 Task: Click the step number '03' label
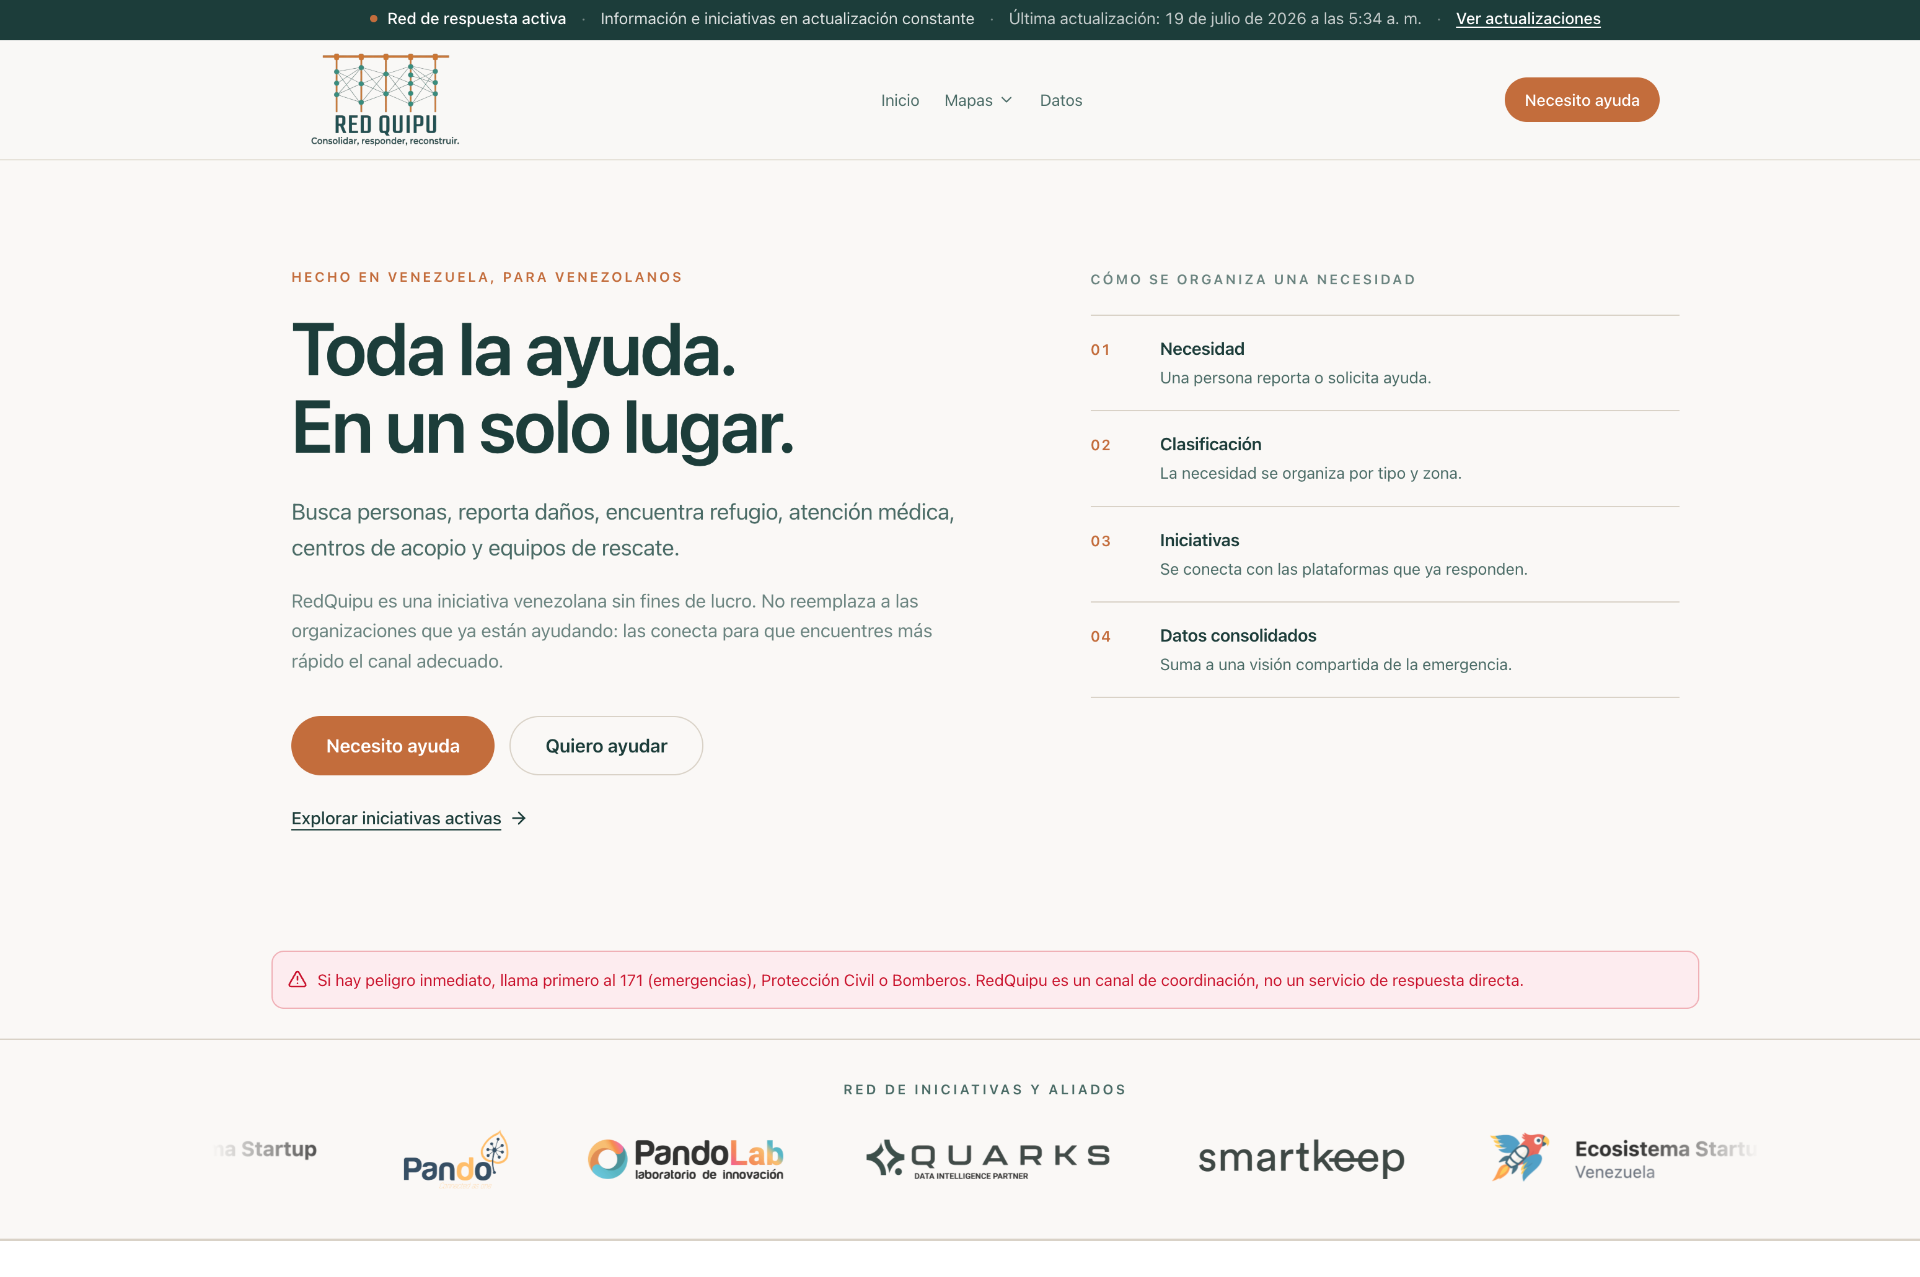(x=1100, y=541)
